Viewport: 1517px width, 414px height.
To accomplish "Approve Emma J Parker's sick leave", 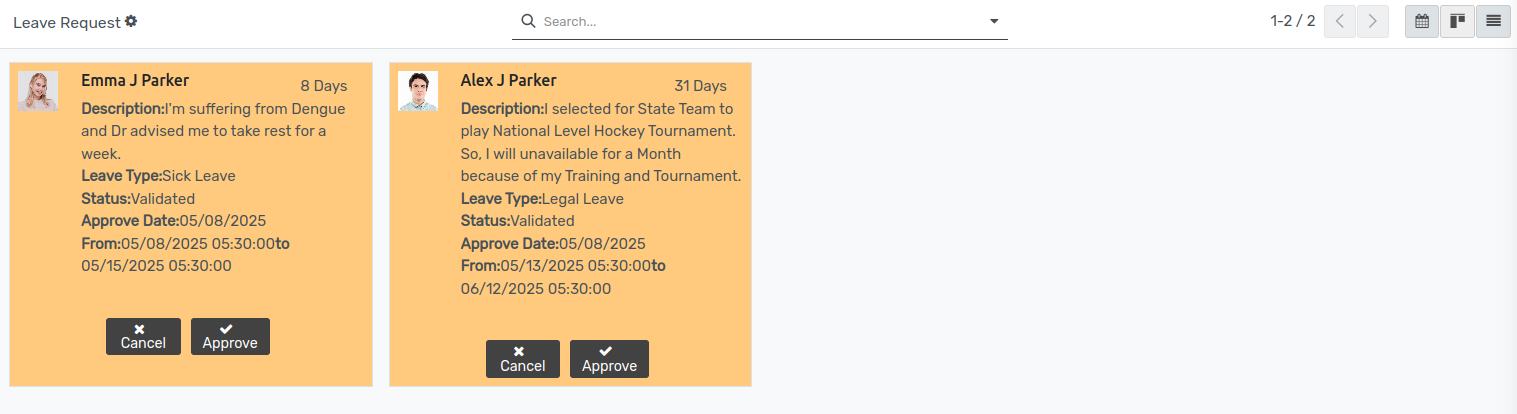I will point(230,336).
